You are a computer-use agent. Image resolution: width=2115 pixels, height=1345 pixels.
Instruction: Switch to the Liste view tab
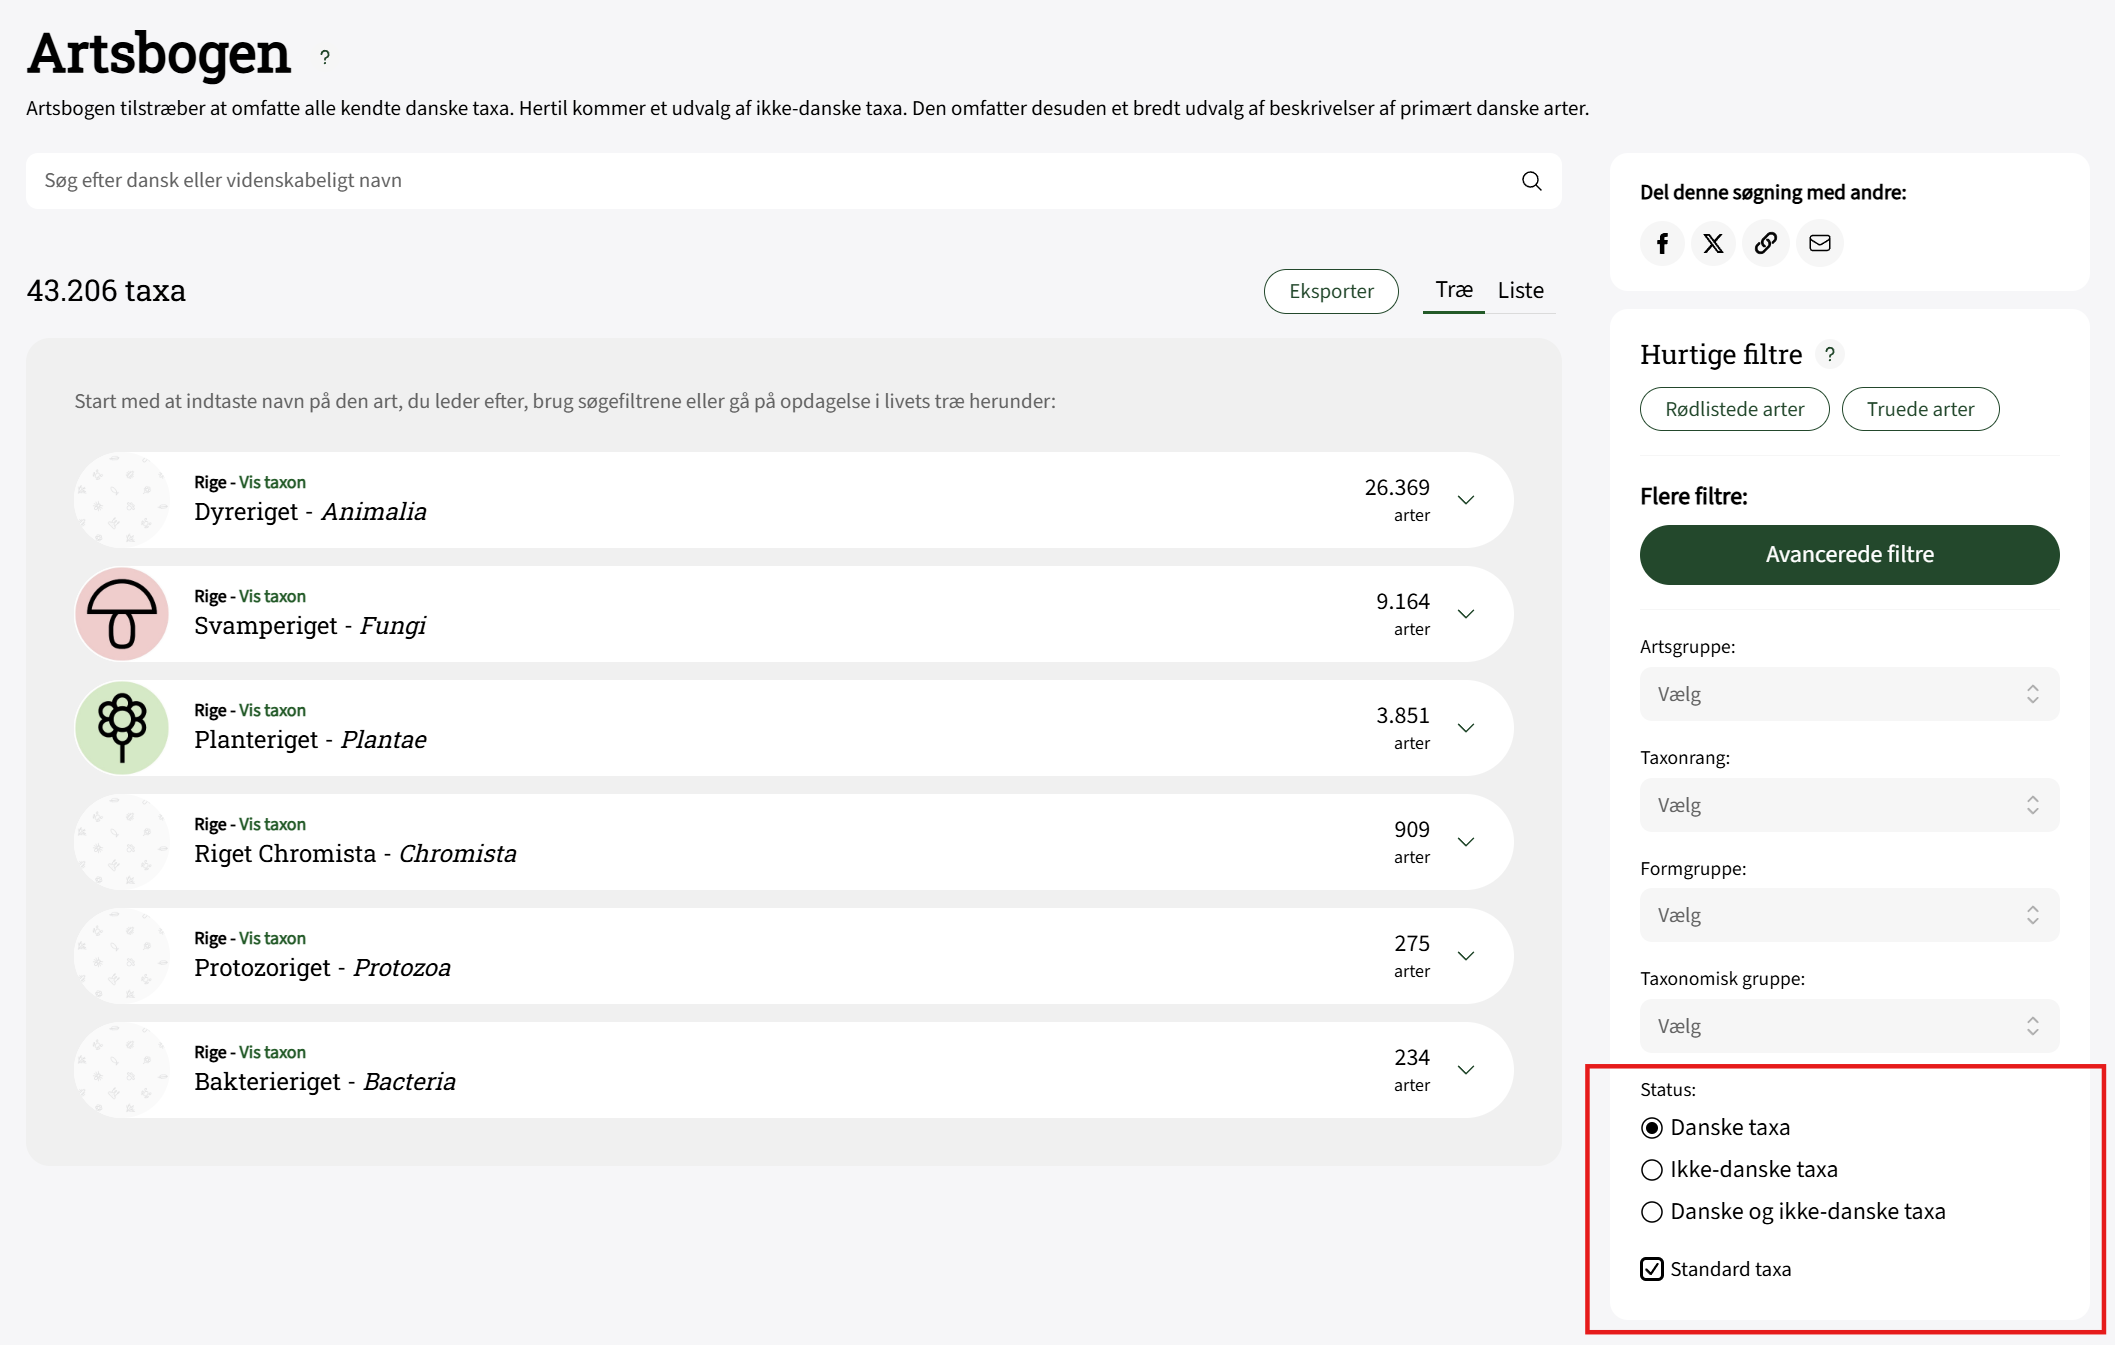1520,290
